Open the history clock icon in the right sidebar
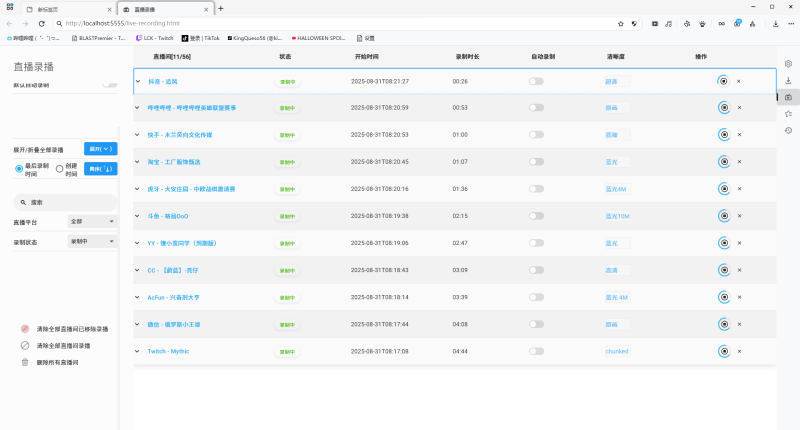800x430 pixels. (x=788, y=131)
